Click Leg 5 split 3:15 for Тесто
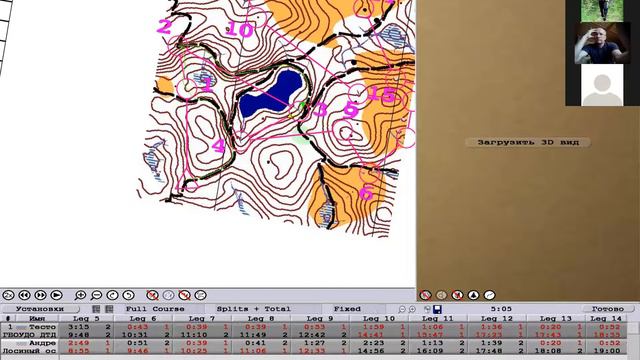Image resolution: width=640 pixels, height=360 pixels. tap(78, 327)
